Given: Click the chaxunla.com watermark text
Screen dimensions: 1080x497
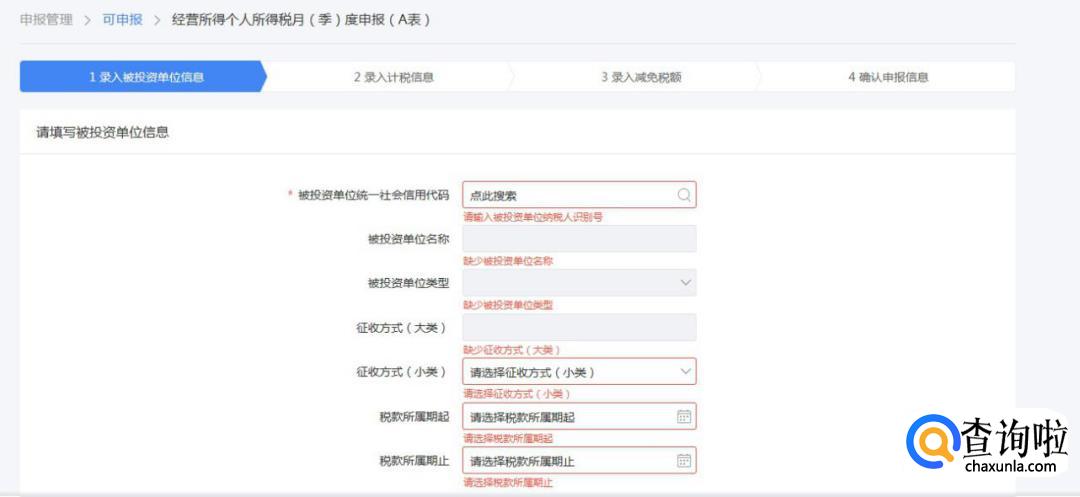Looking at the screenshot, I should [x=1010, y=466].
